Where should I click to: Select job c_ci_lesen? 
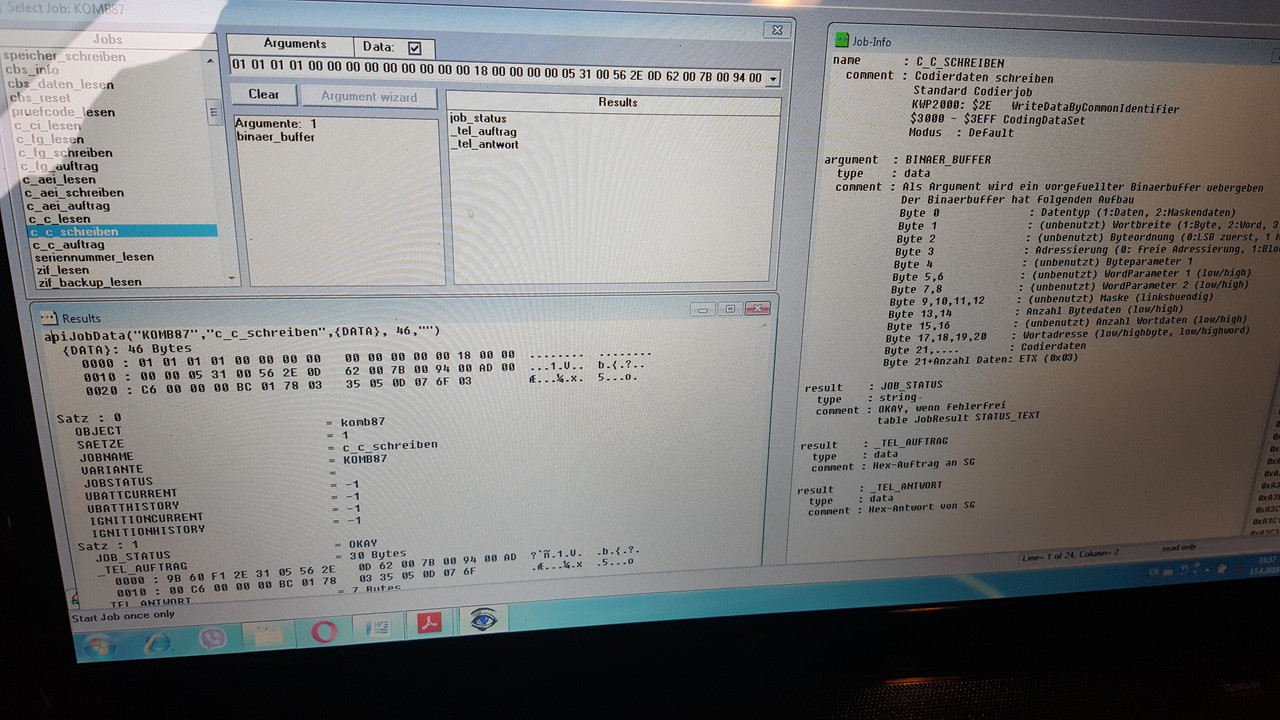(49, 126)
